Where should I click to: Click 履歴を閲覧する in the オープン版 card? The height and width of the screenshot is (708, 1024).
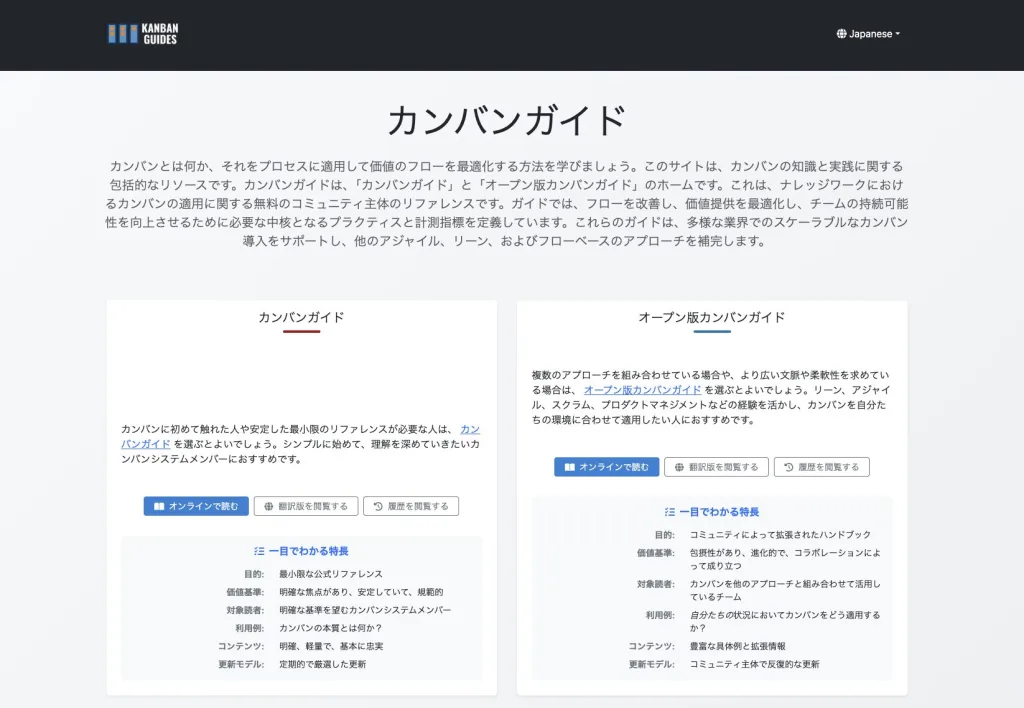tap(822, 467)
